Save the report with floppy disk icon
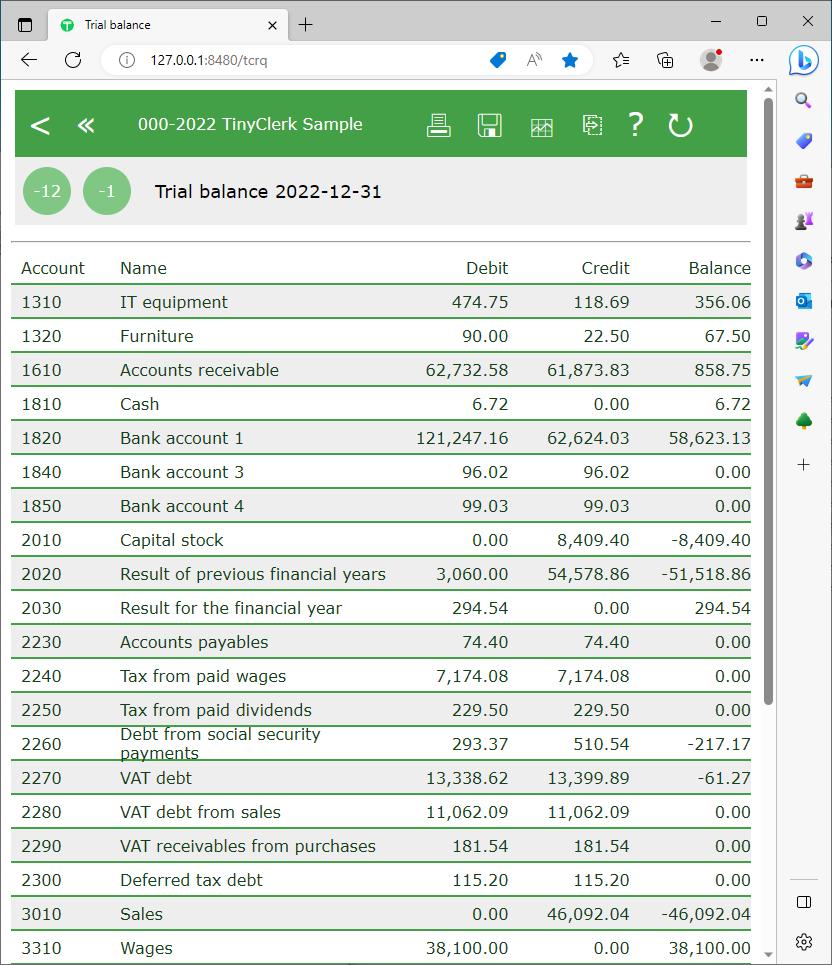Viewport: 832px width, 965px height. (489, 125)
